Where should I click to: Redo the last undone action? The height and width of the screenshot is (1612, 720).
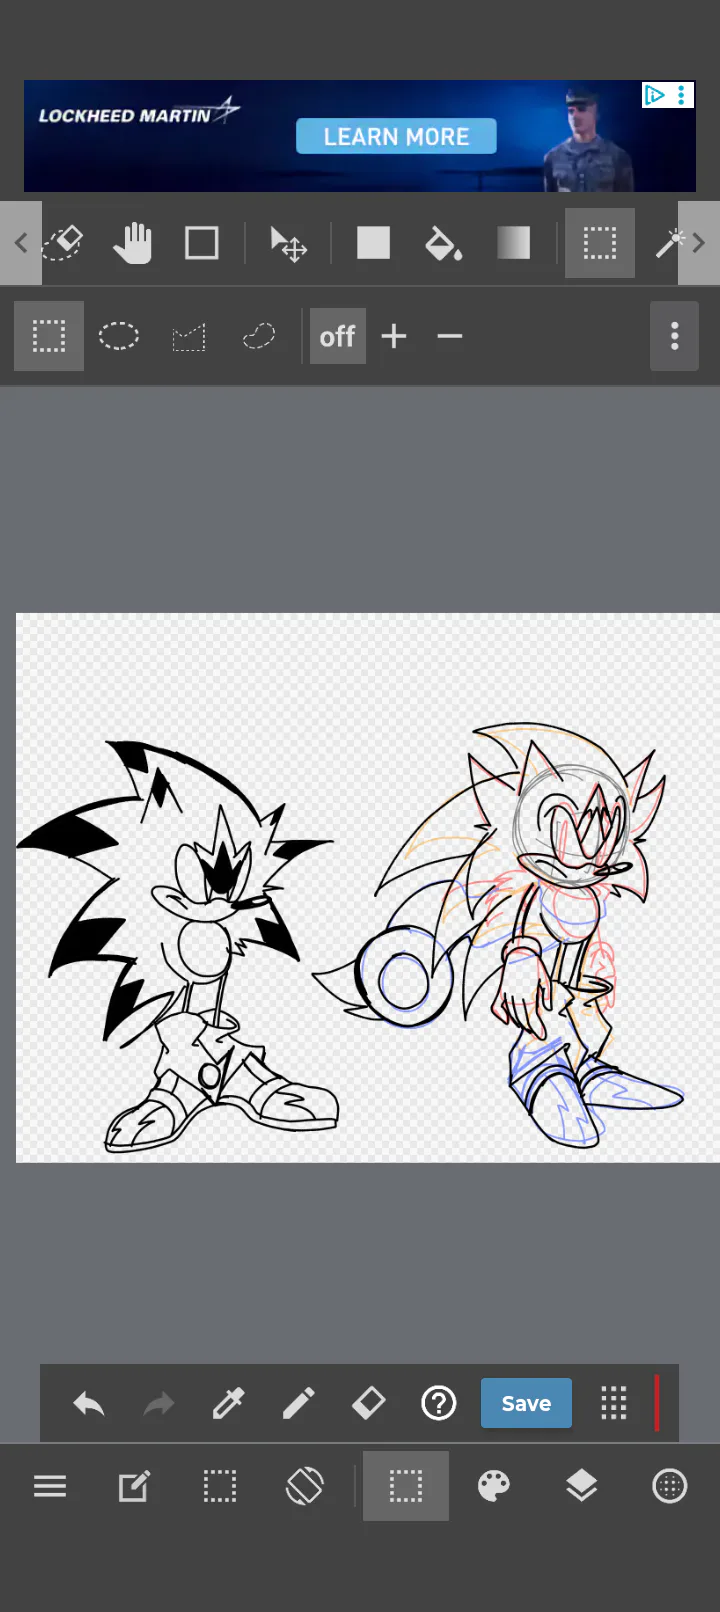tap(159, 1404)
